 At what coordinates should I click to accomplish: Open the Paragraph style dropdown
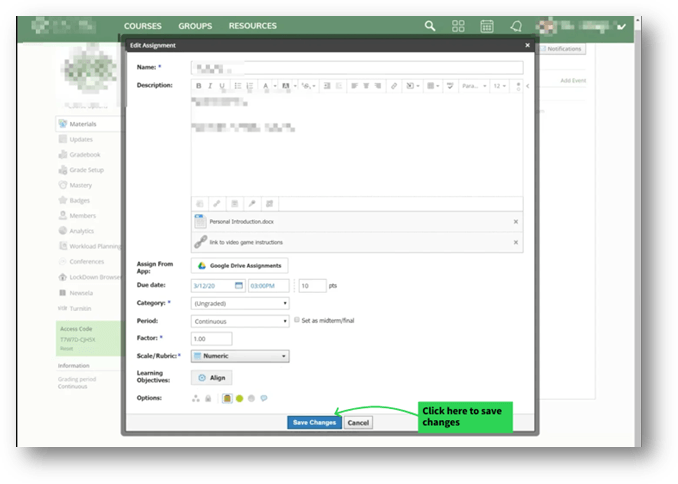coord(474,86)
